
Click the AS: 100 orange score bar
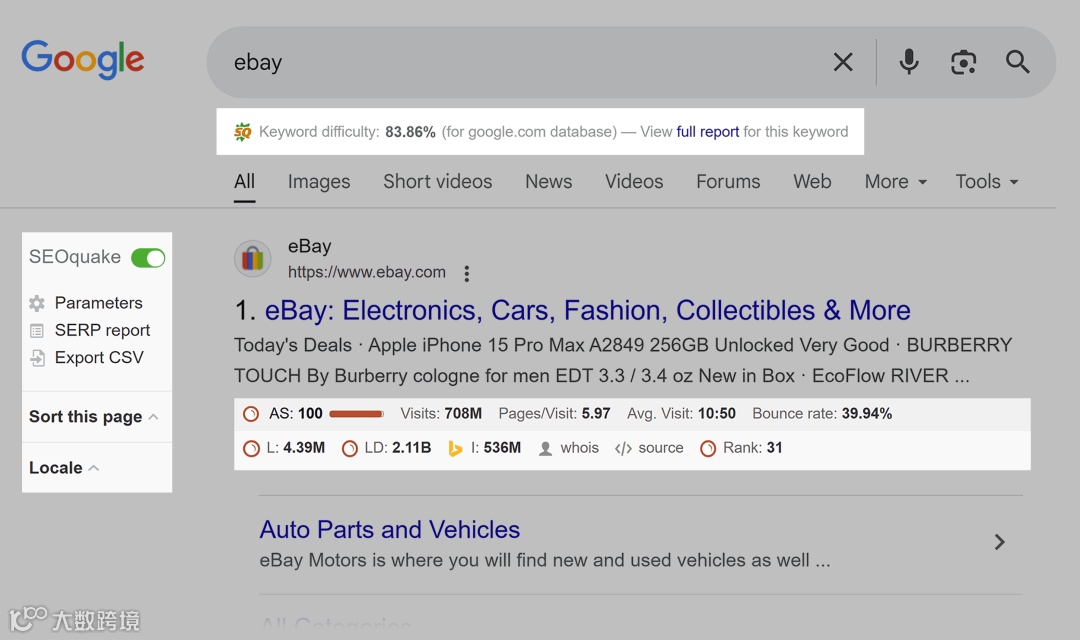(x=356, y=412)
